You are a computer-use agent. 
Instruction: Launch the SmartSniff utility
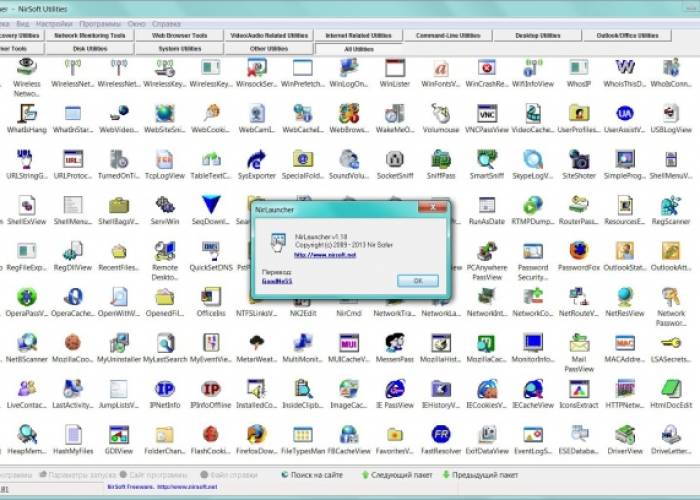tap(487, 159)
